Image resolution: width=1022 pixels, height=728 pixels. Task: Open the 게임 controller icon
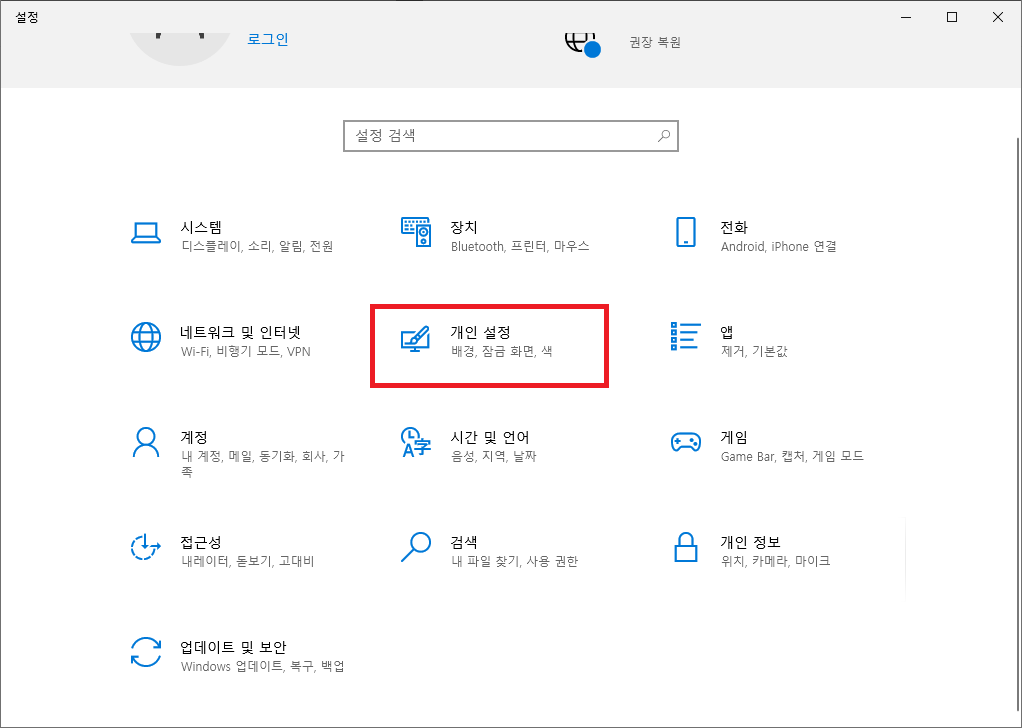click(x=686, y=443)
